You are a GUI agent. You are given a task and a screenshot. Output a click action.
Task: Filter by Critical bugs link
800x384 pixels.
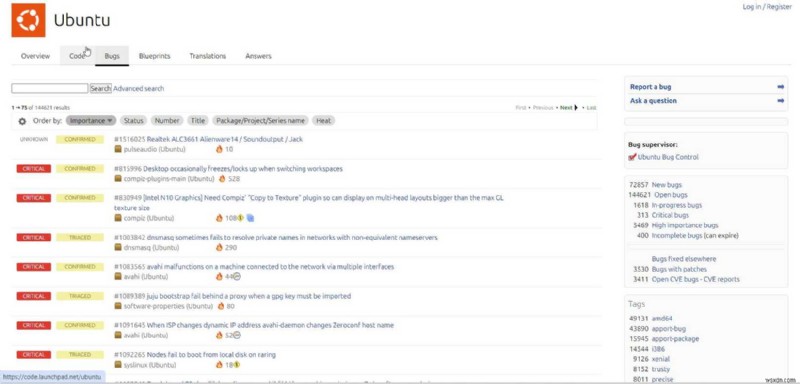[670, 215]
